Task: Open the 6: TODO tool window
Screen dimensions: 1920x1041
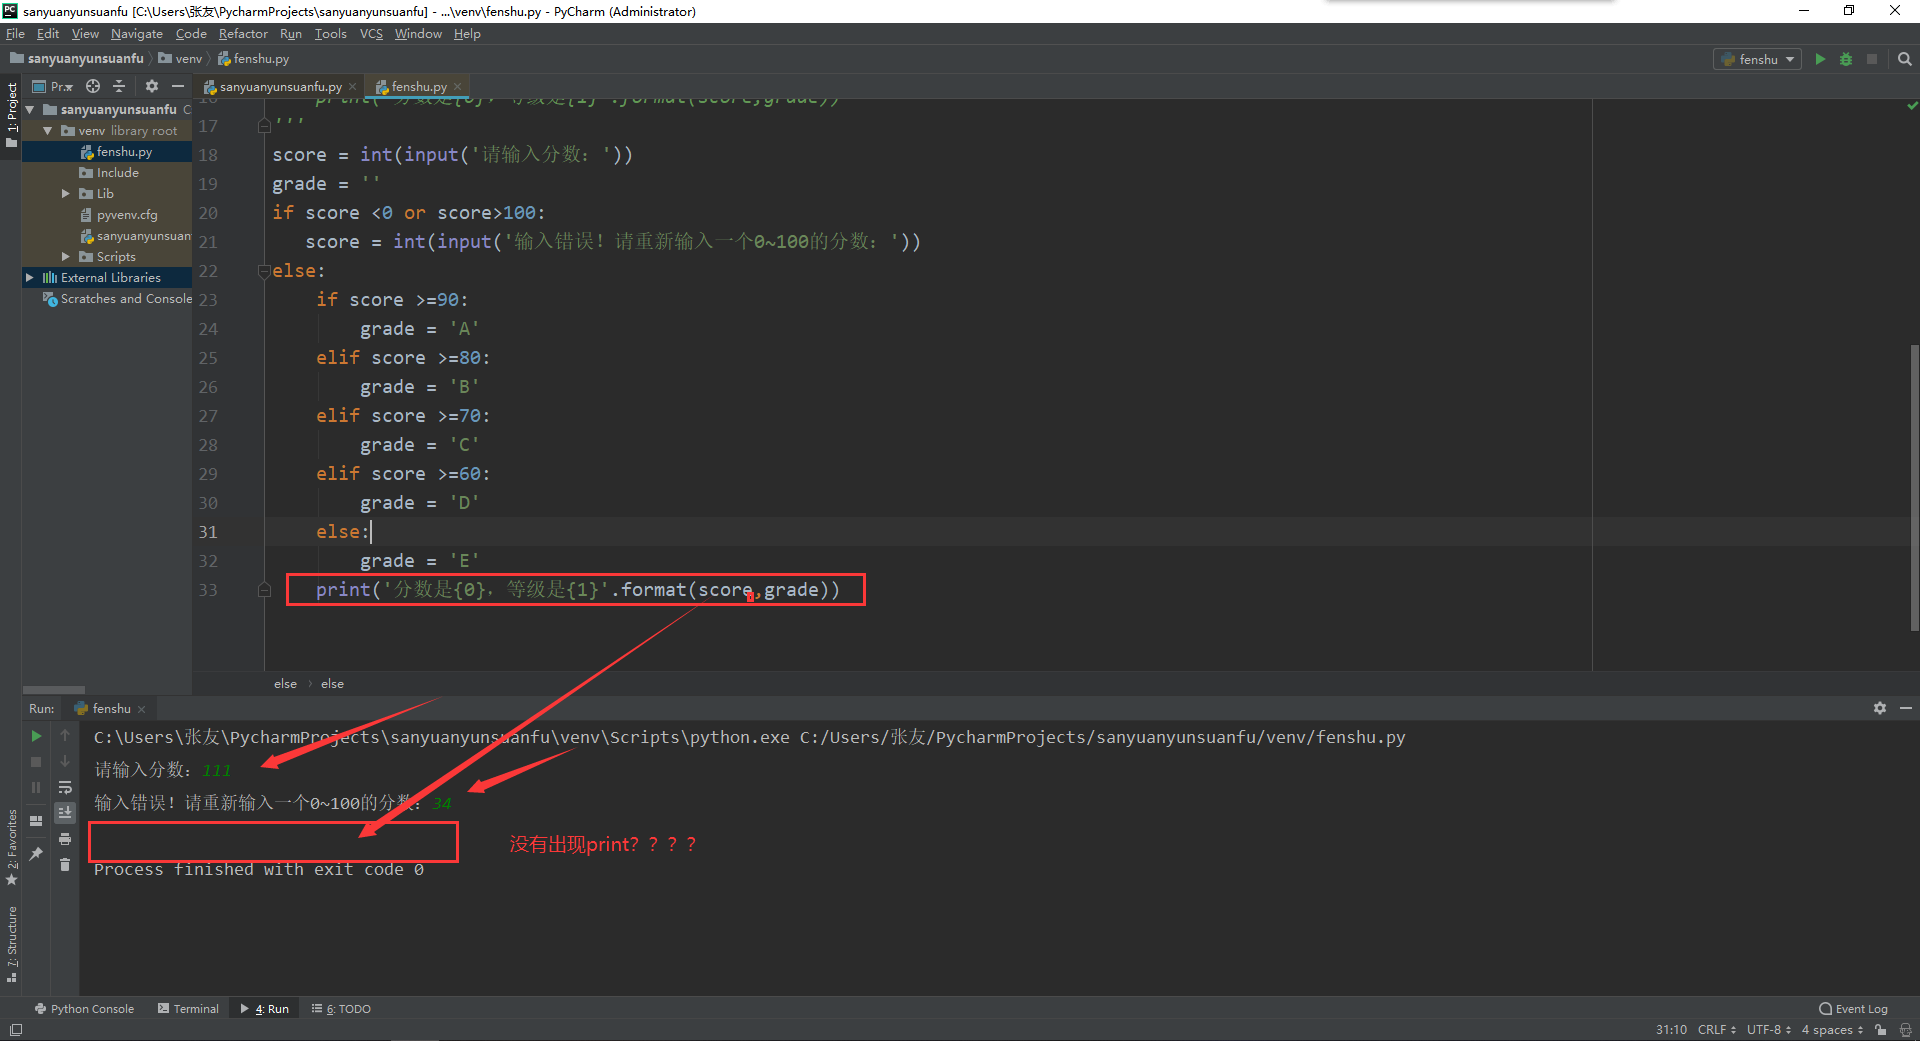Action: [x=341, y=1009]
